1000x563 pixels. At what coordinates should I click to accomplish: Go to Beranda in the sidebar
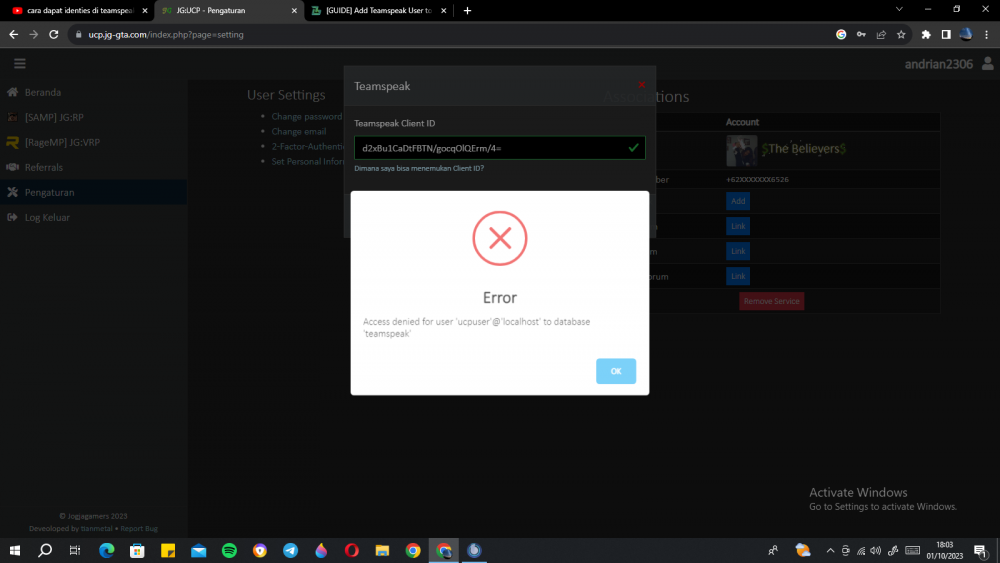[x=43, y=92]
